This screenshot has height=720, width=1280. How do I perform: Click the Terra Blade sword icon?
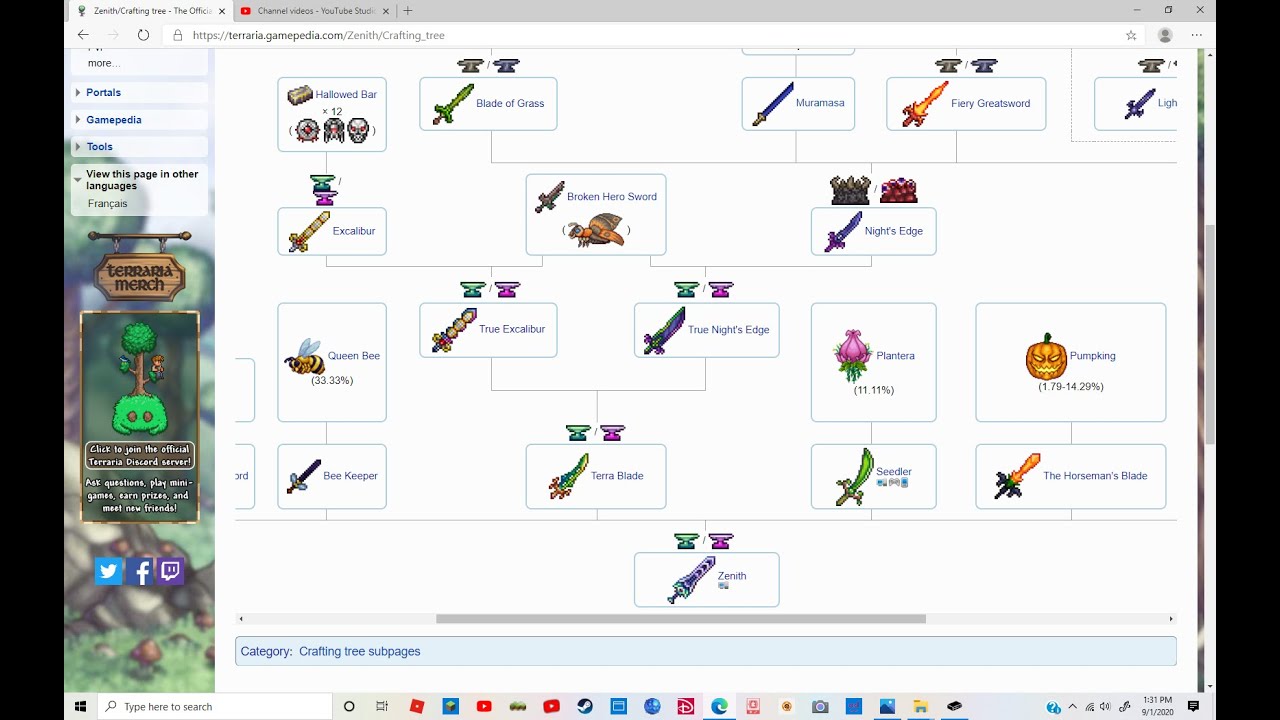point(569,476)
